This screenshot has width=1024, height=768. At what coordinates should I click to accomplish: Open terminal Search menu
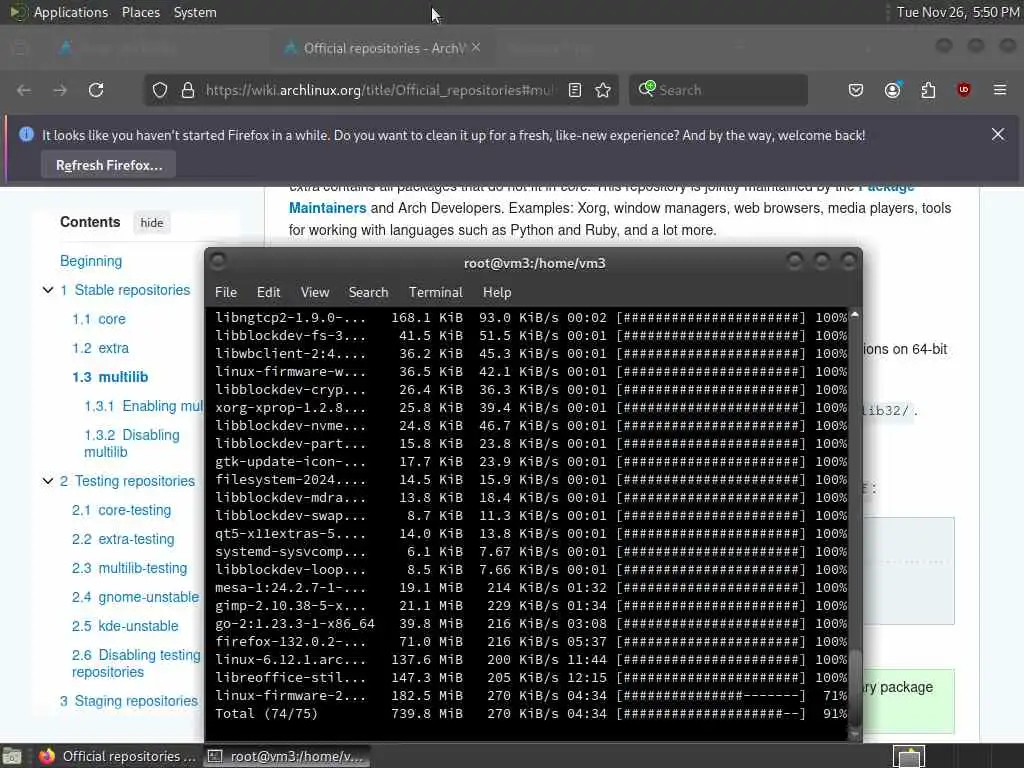click(368, 292)
